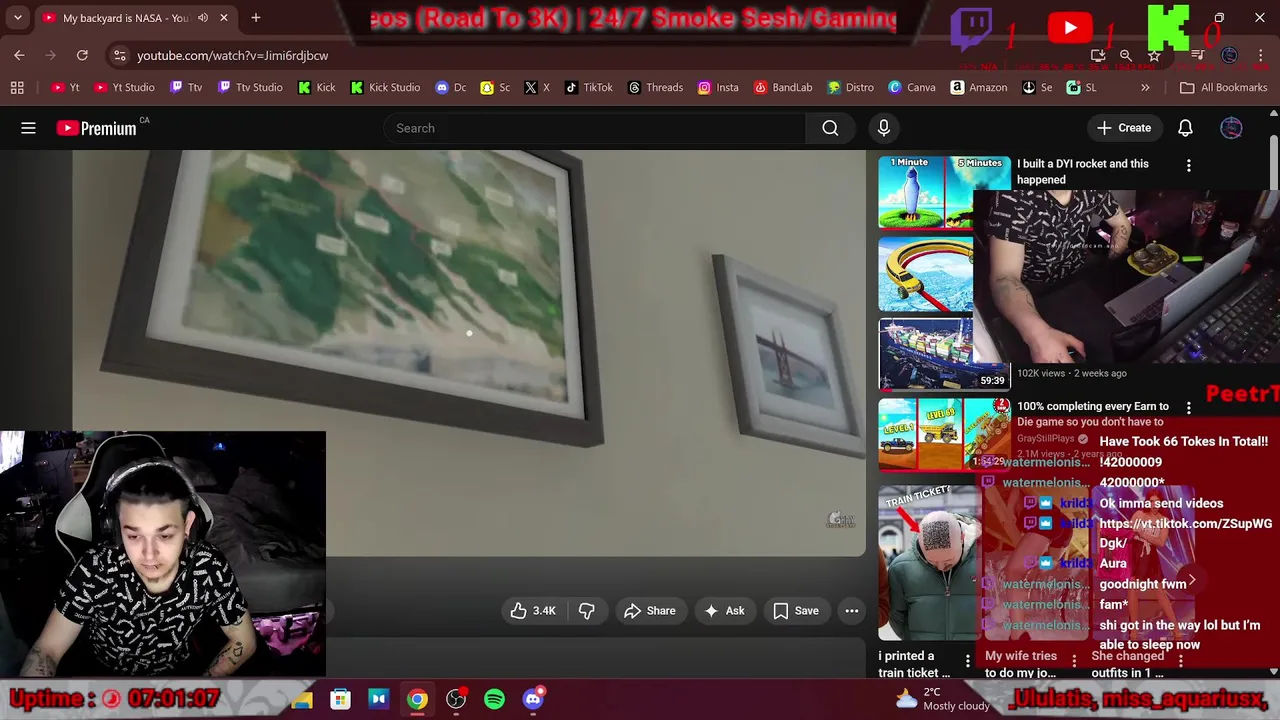Open the zoom magnifier in address bar
1280x720 pixels.
pyautogui.click(x=1125, y=56)
